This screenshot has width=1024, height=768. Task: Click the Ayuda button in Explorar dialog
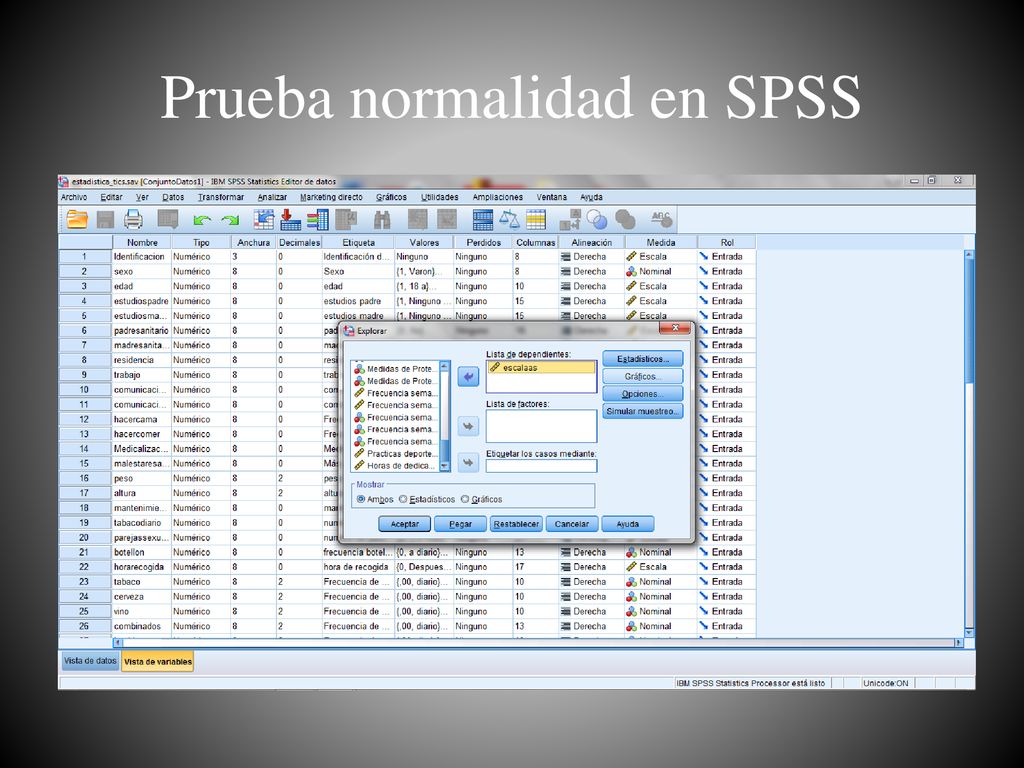tap(628, 524)
